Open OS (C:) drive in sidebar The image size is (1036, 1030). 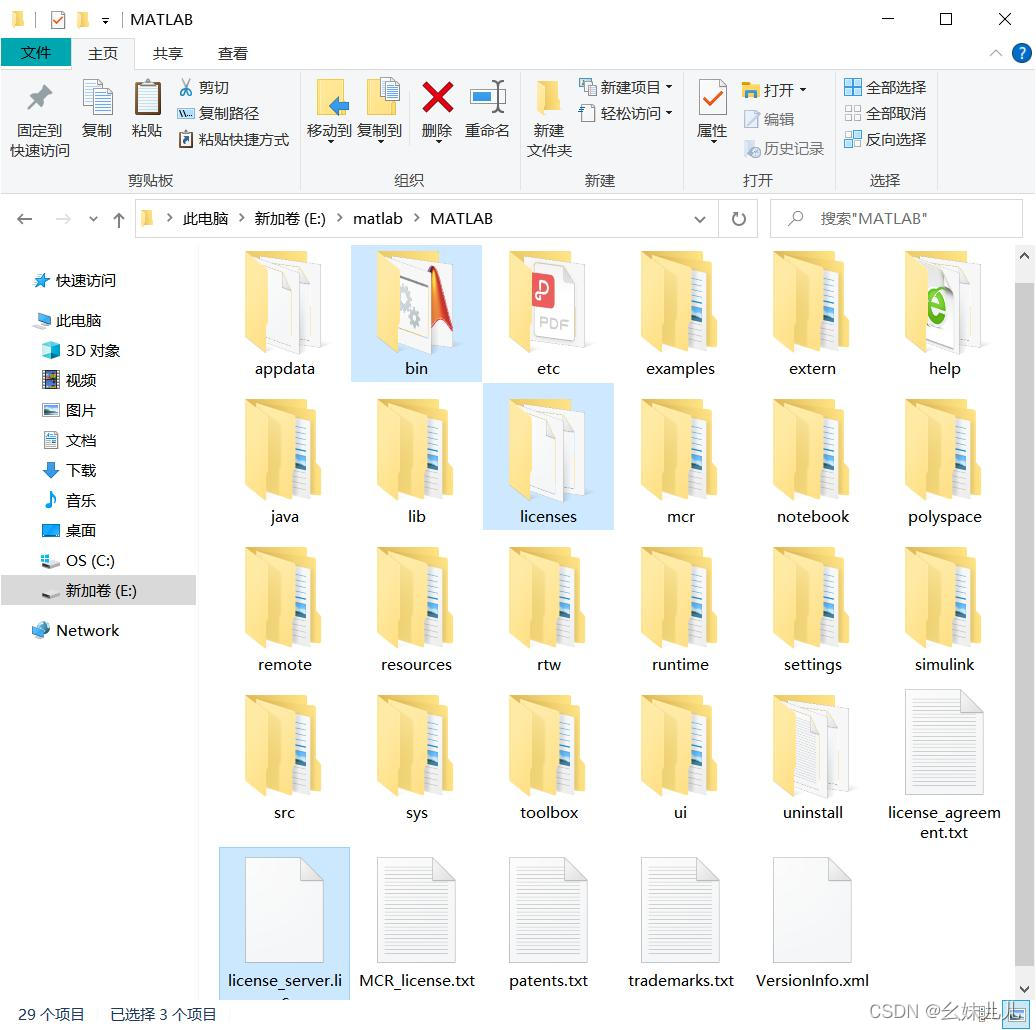[79, 561]
